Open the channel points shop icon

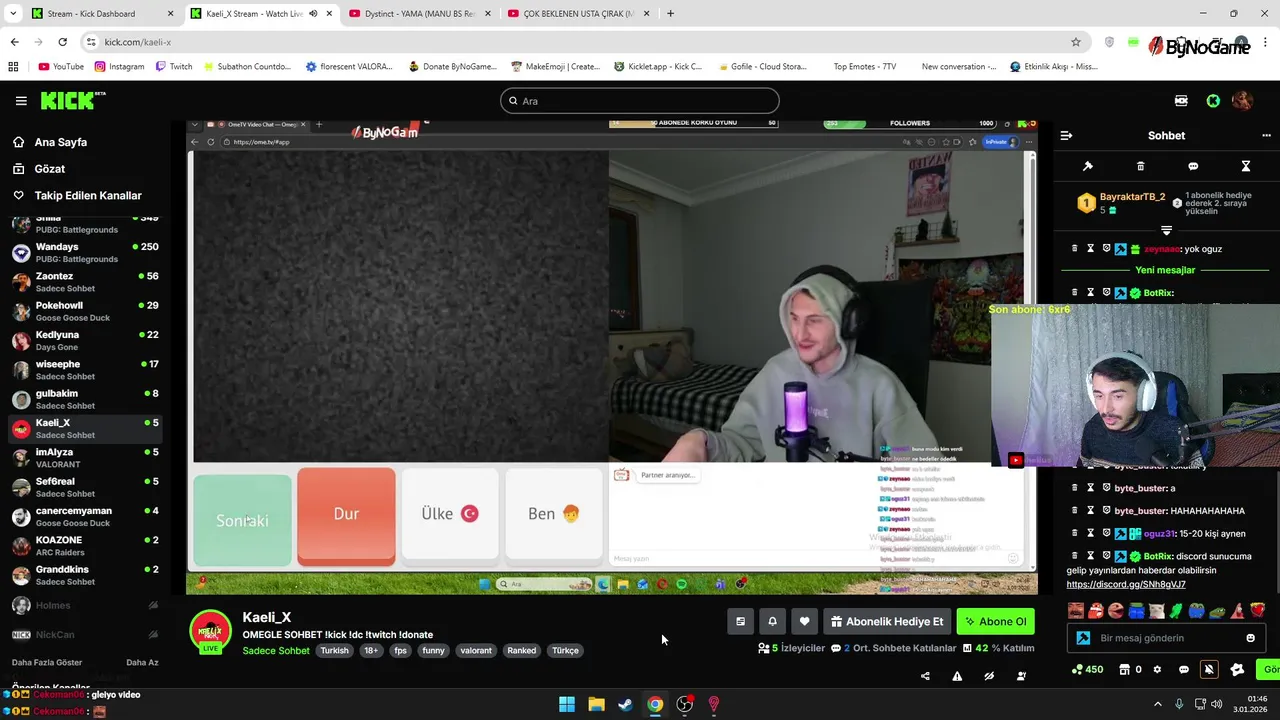pos(1124,670)
